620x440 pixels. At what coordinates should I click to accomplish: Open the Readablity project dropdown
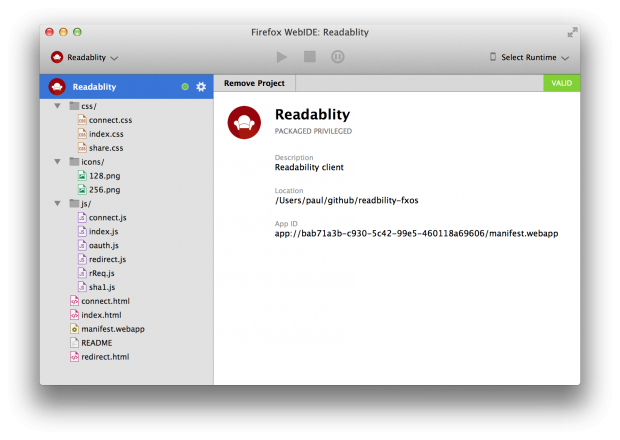(84, 57)
